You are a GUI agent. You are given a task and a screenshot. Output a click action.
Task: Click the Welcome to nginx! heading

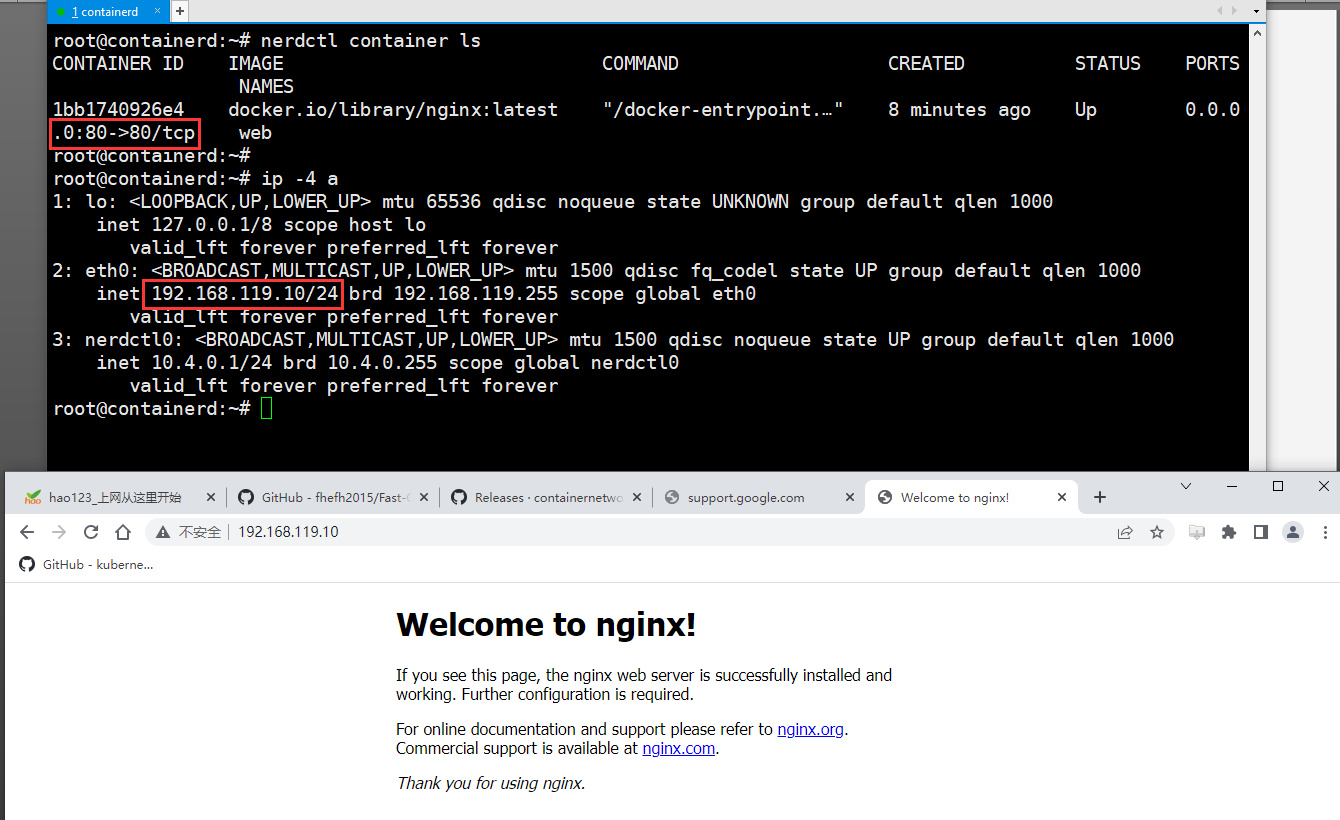pos(546,624)
